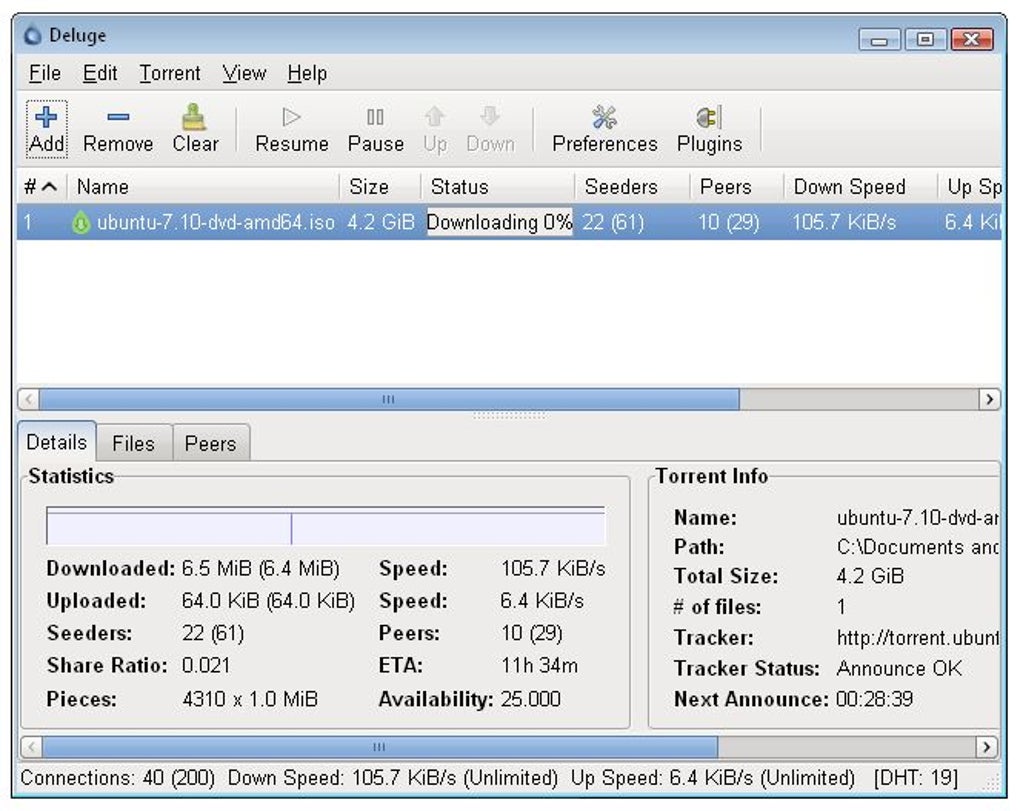1020x811 pixels.
Task: Click the 10 (29) peers cell in list
Action: tap(729, 222)
